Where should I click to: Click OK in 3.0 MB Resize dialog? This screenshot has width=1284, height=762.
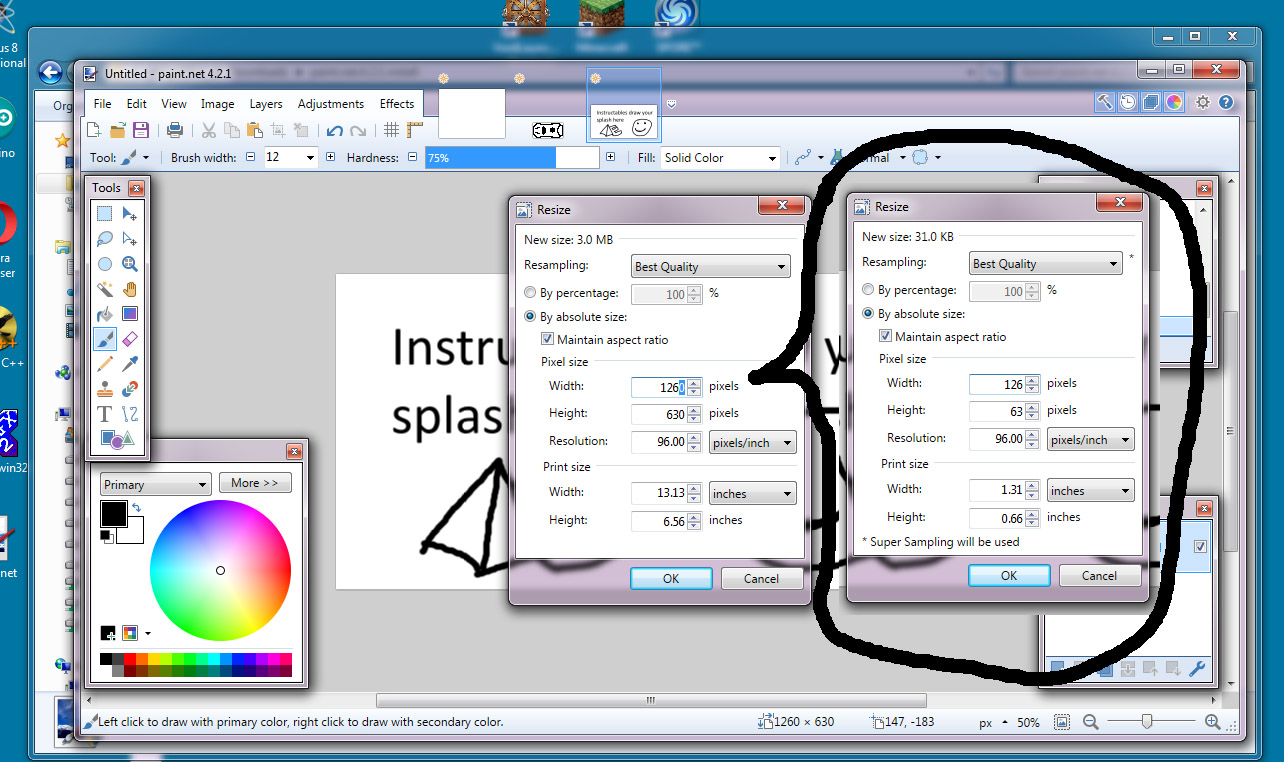671,578
